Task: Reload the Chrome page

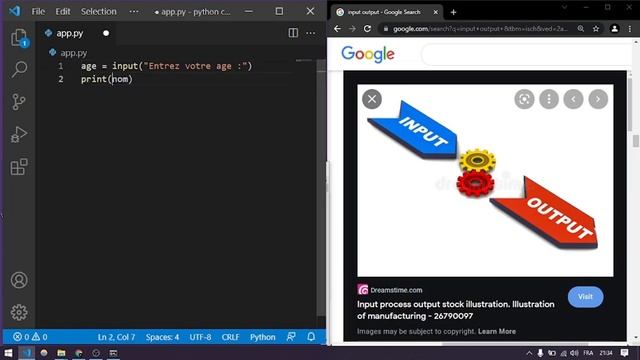Action: pyautogui.click(x=367, y=29)
